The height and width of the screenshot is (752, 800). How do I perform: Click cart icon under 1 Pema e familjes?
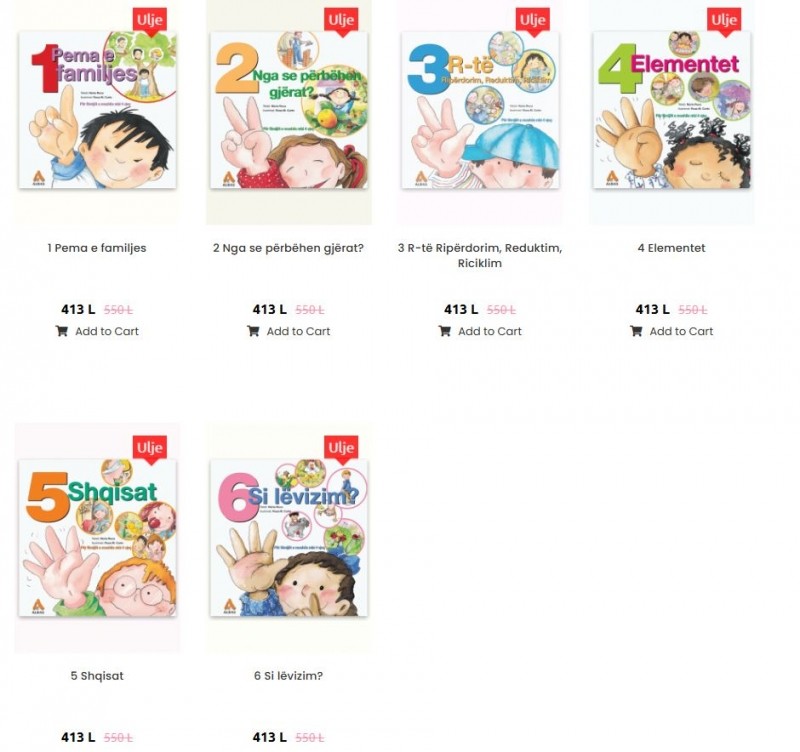pos(62,331)
